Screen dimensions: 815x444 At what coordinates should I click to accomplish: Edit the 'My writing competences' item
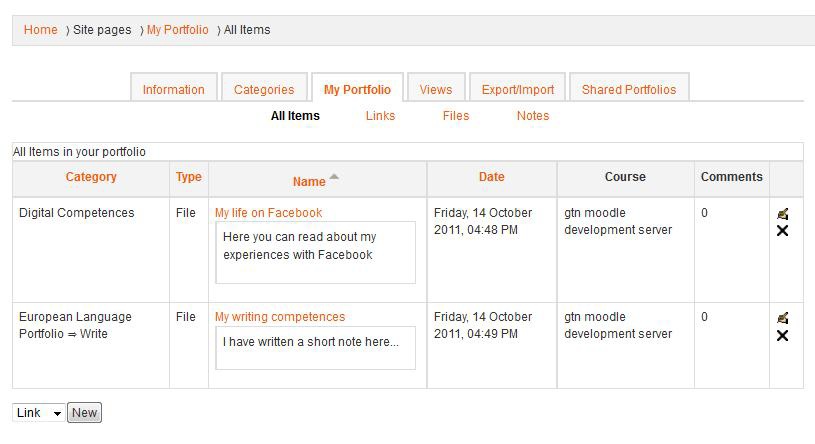782,317
